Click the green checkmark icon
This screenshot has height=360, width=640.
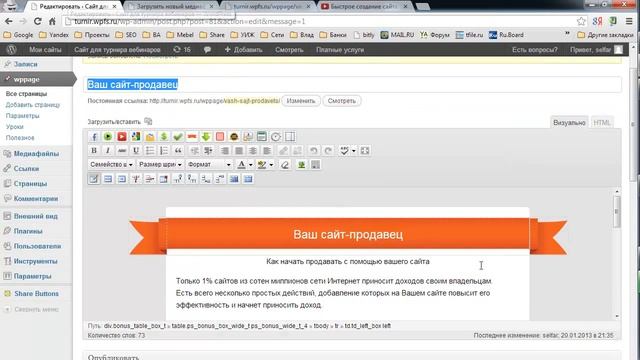pos(178,137)
